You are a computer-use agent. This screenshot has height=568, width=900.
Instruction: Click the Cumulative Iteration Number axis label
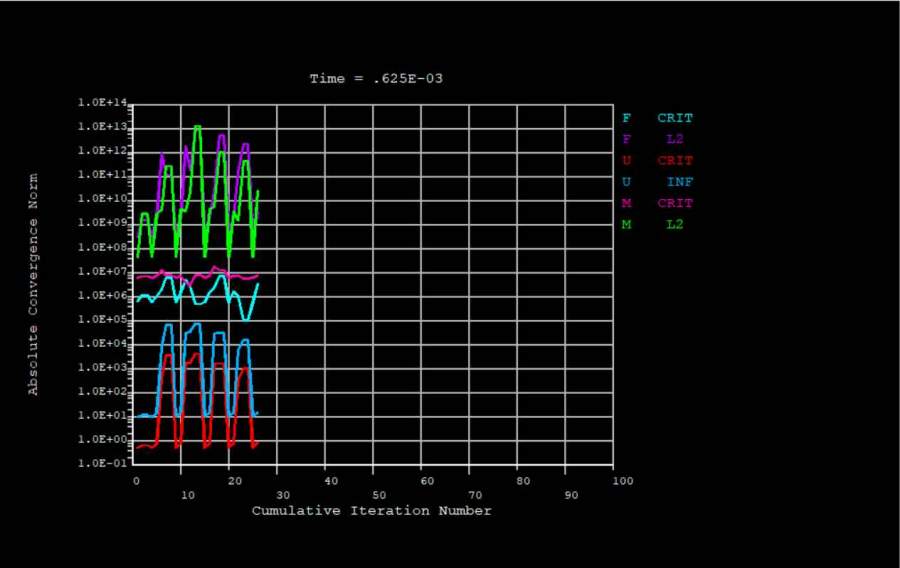pyautogui.click(x=371, y=511)
